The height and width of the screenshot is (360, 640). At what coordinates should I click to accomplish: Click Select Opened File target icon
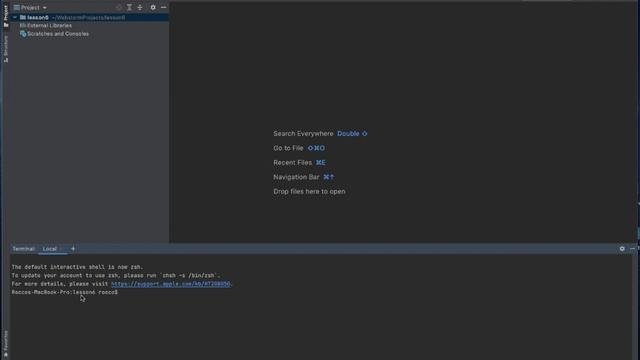(x=119, y=7)
